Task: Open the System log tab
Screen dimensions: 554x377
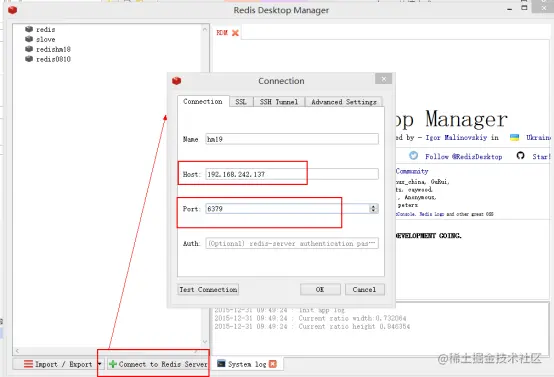Action: click(x=247, y=364)
